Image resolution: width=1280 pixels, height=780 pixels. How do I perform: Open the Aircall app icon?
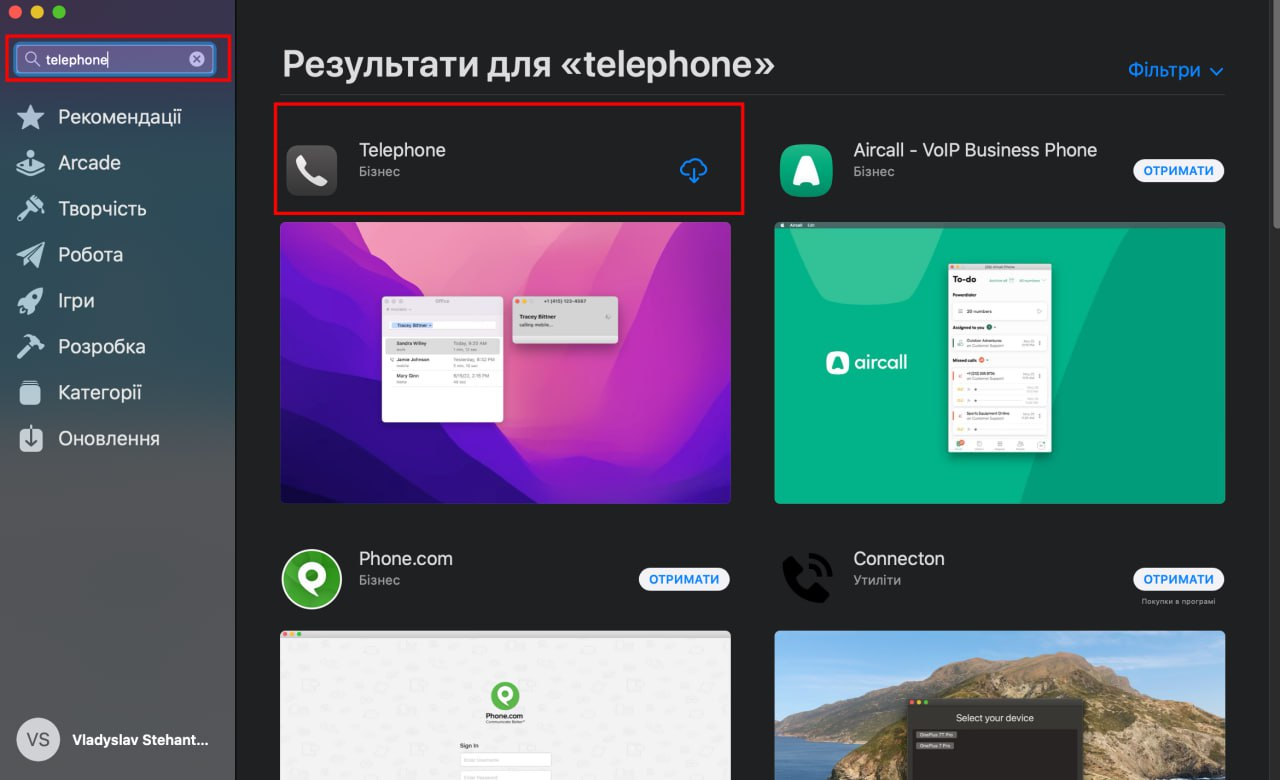(x=806, y=170)
